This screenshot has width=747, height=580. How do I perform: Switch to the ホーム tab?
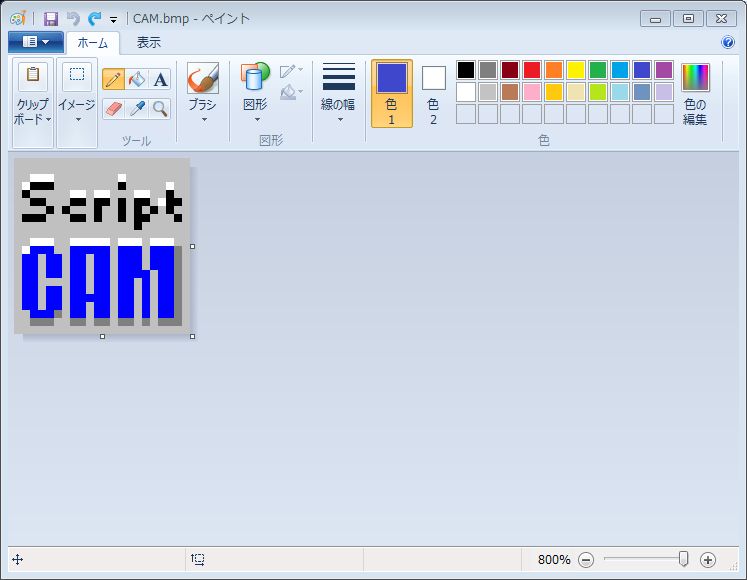click(x=93, y=43)
